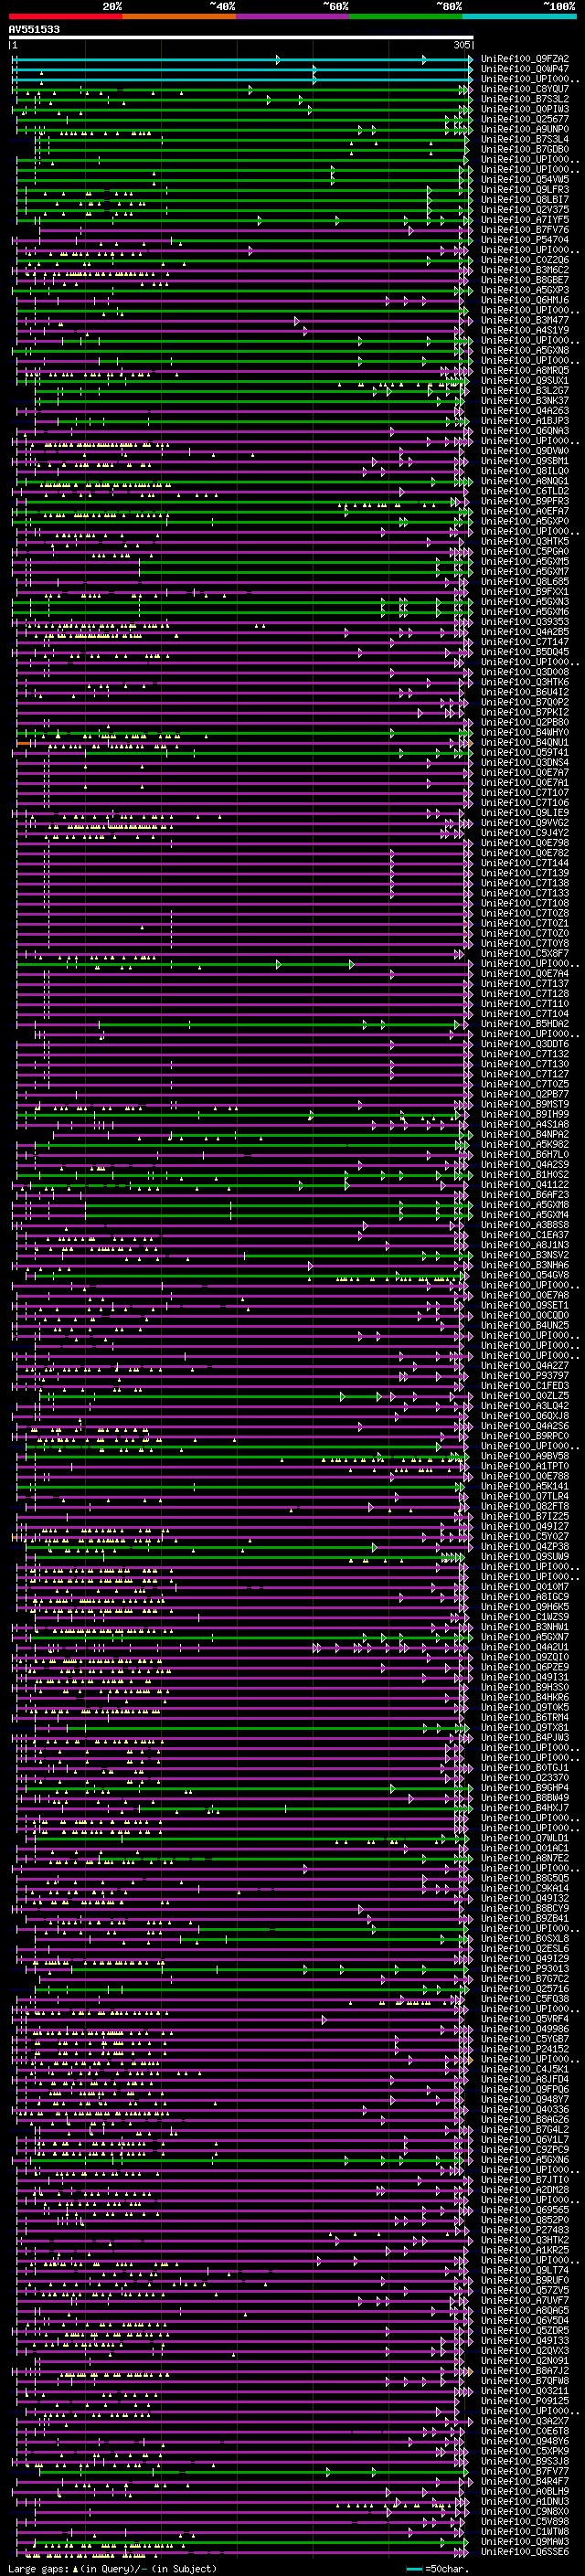Select hit UniRef100_Q2V375
The height and width of the screenshot is (2576, 585).
tap(525, 210)
